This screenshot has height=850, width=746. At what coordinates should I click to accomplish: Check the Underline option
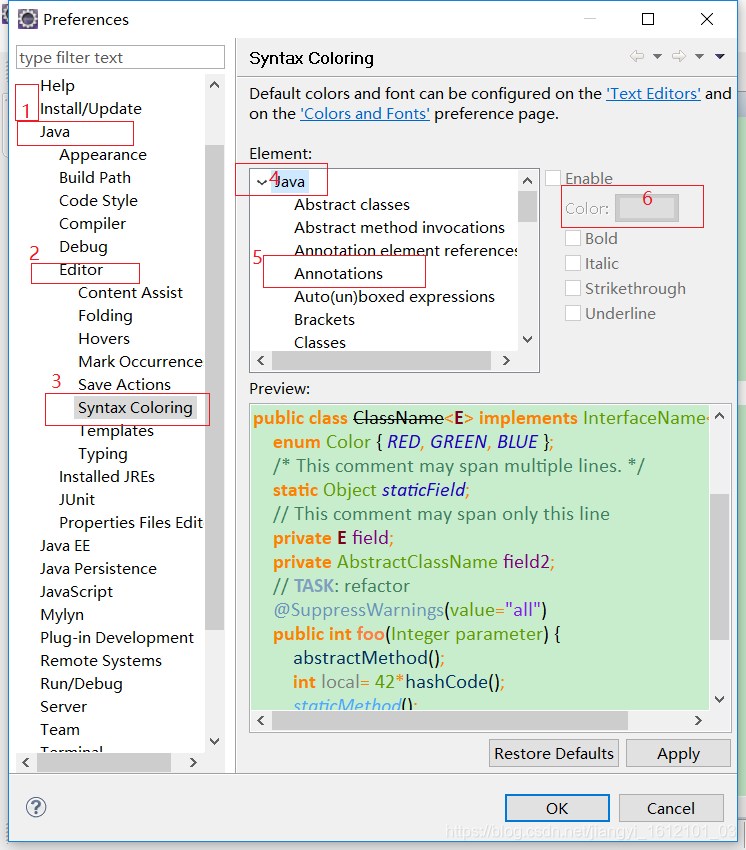pyautogui.click(x=573, y=313)
